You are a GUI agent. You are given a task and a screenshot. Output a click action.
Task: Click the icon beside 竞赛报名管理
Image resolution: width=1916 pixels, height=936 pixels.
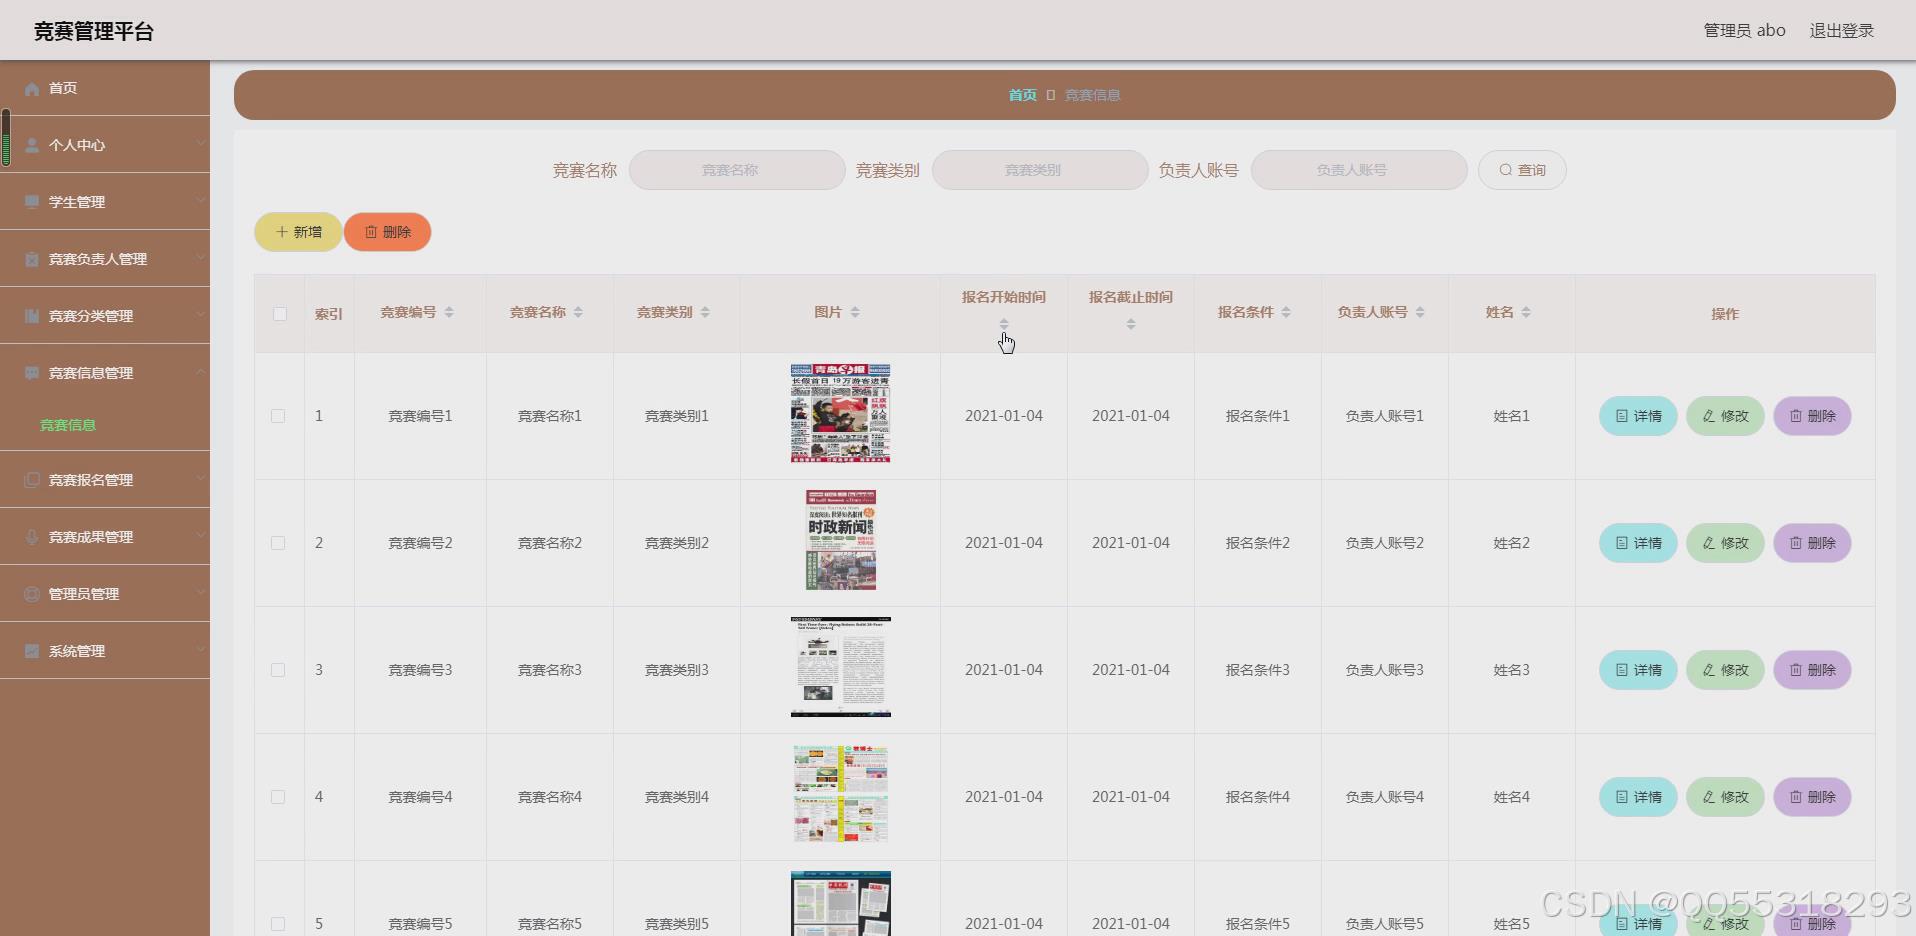click(x=32, y=481)
